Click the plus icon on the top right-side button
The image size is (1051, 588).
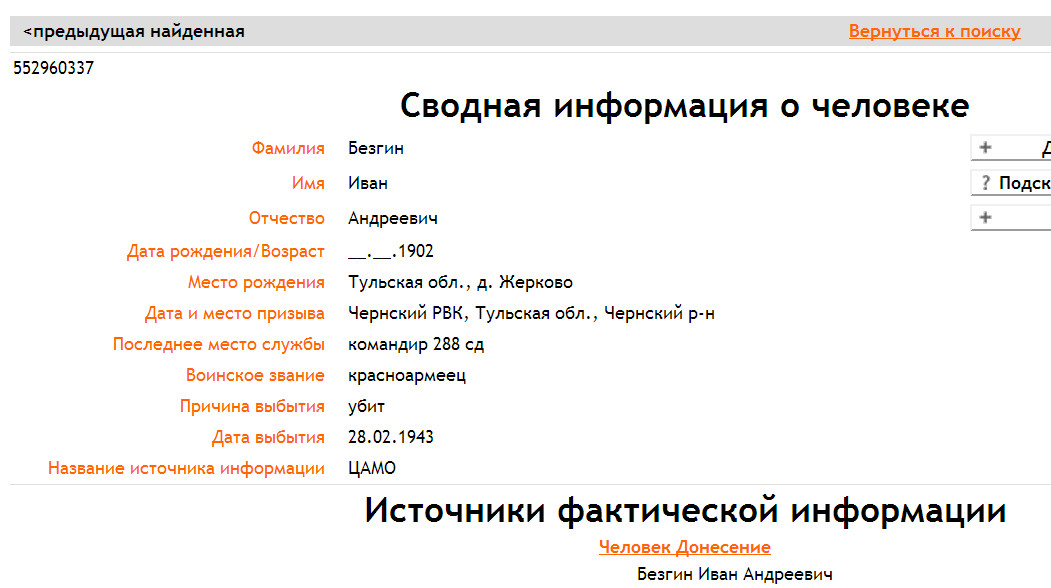coord(985,148)
